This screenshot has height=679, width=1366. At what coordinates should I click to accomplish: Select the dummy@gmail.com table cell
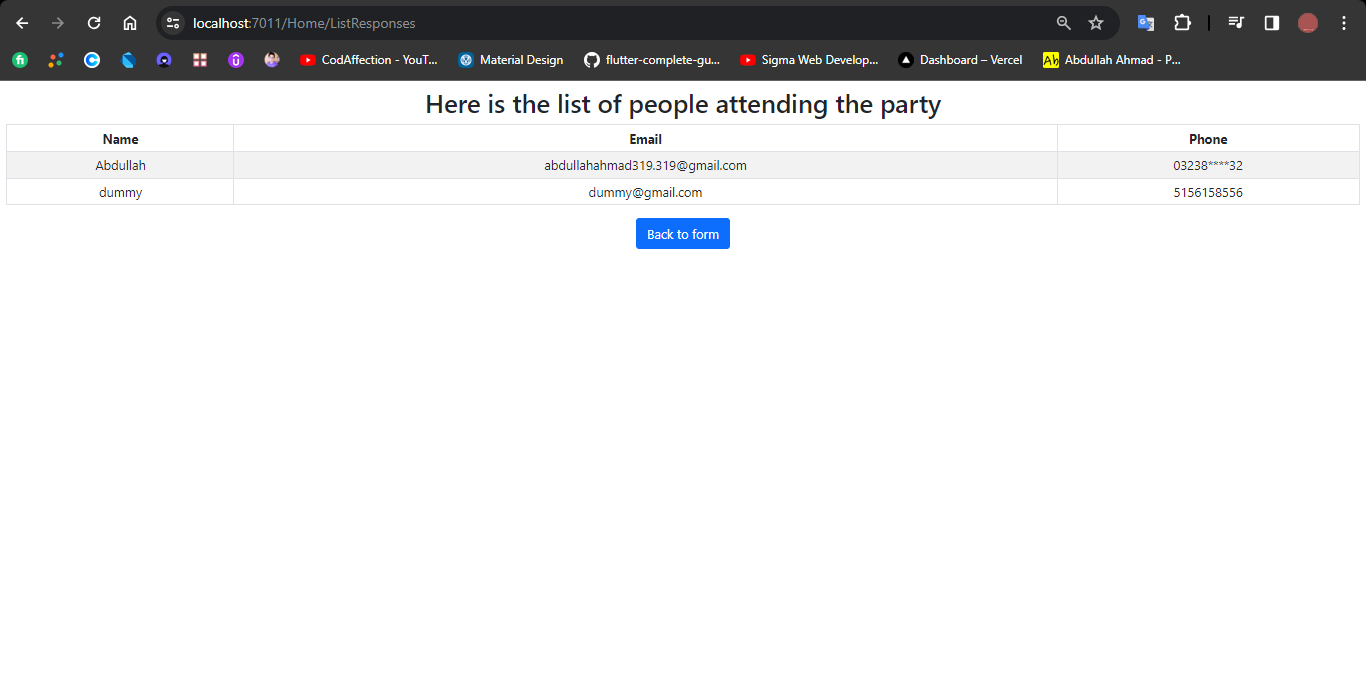tap(645, 192)
